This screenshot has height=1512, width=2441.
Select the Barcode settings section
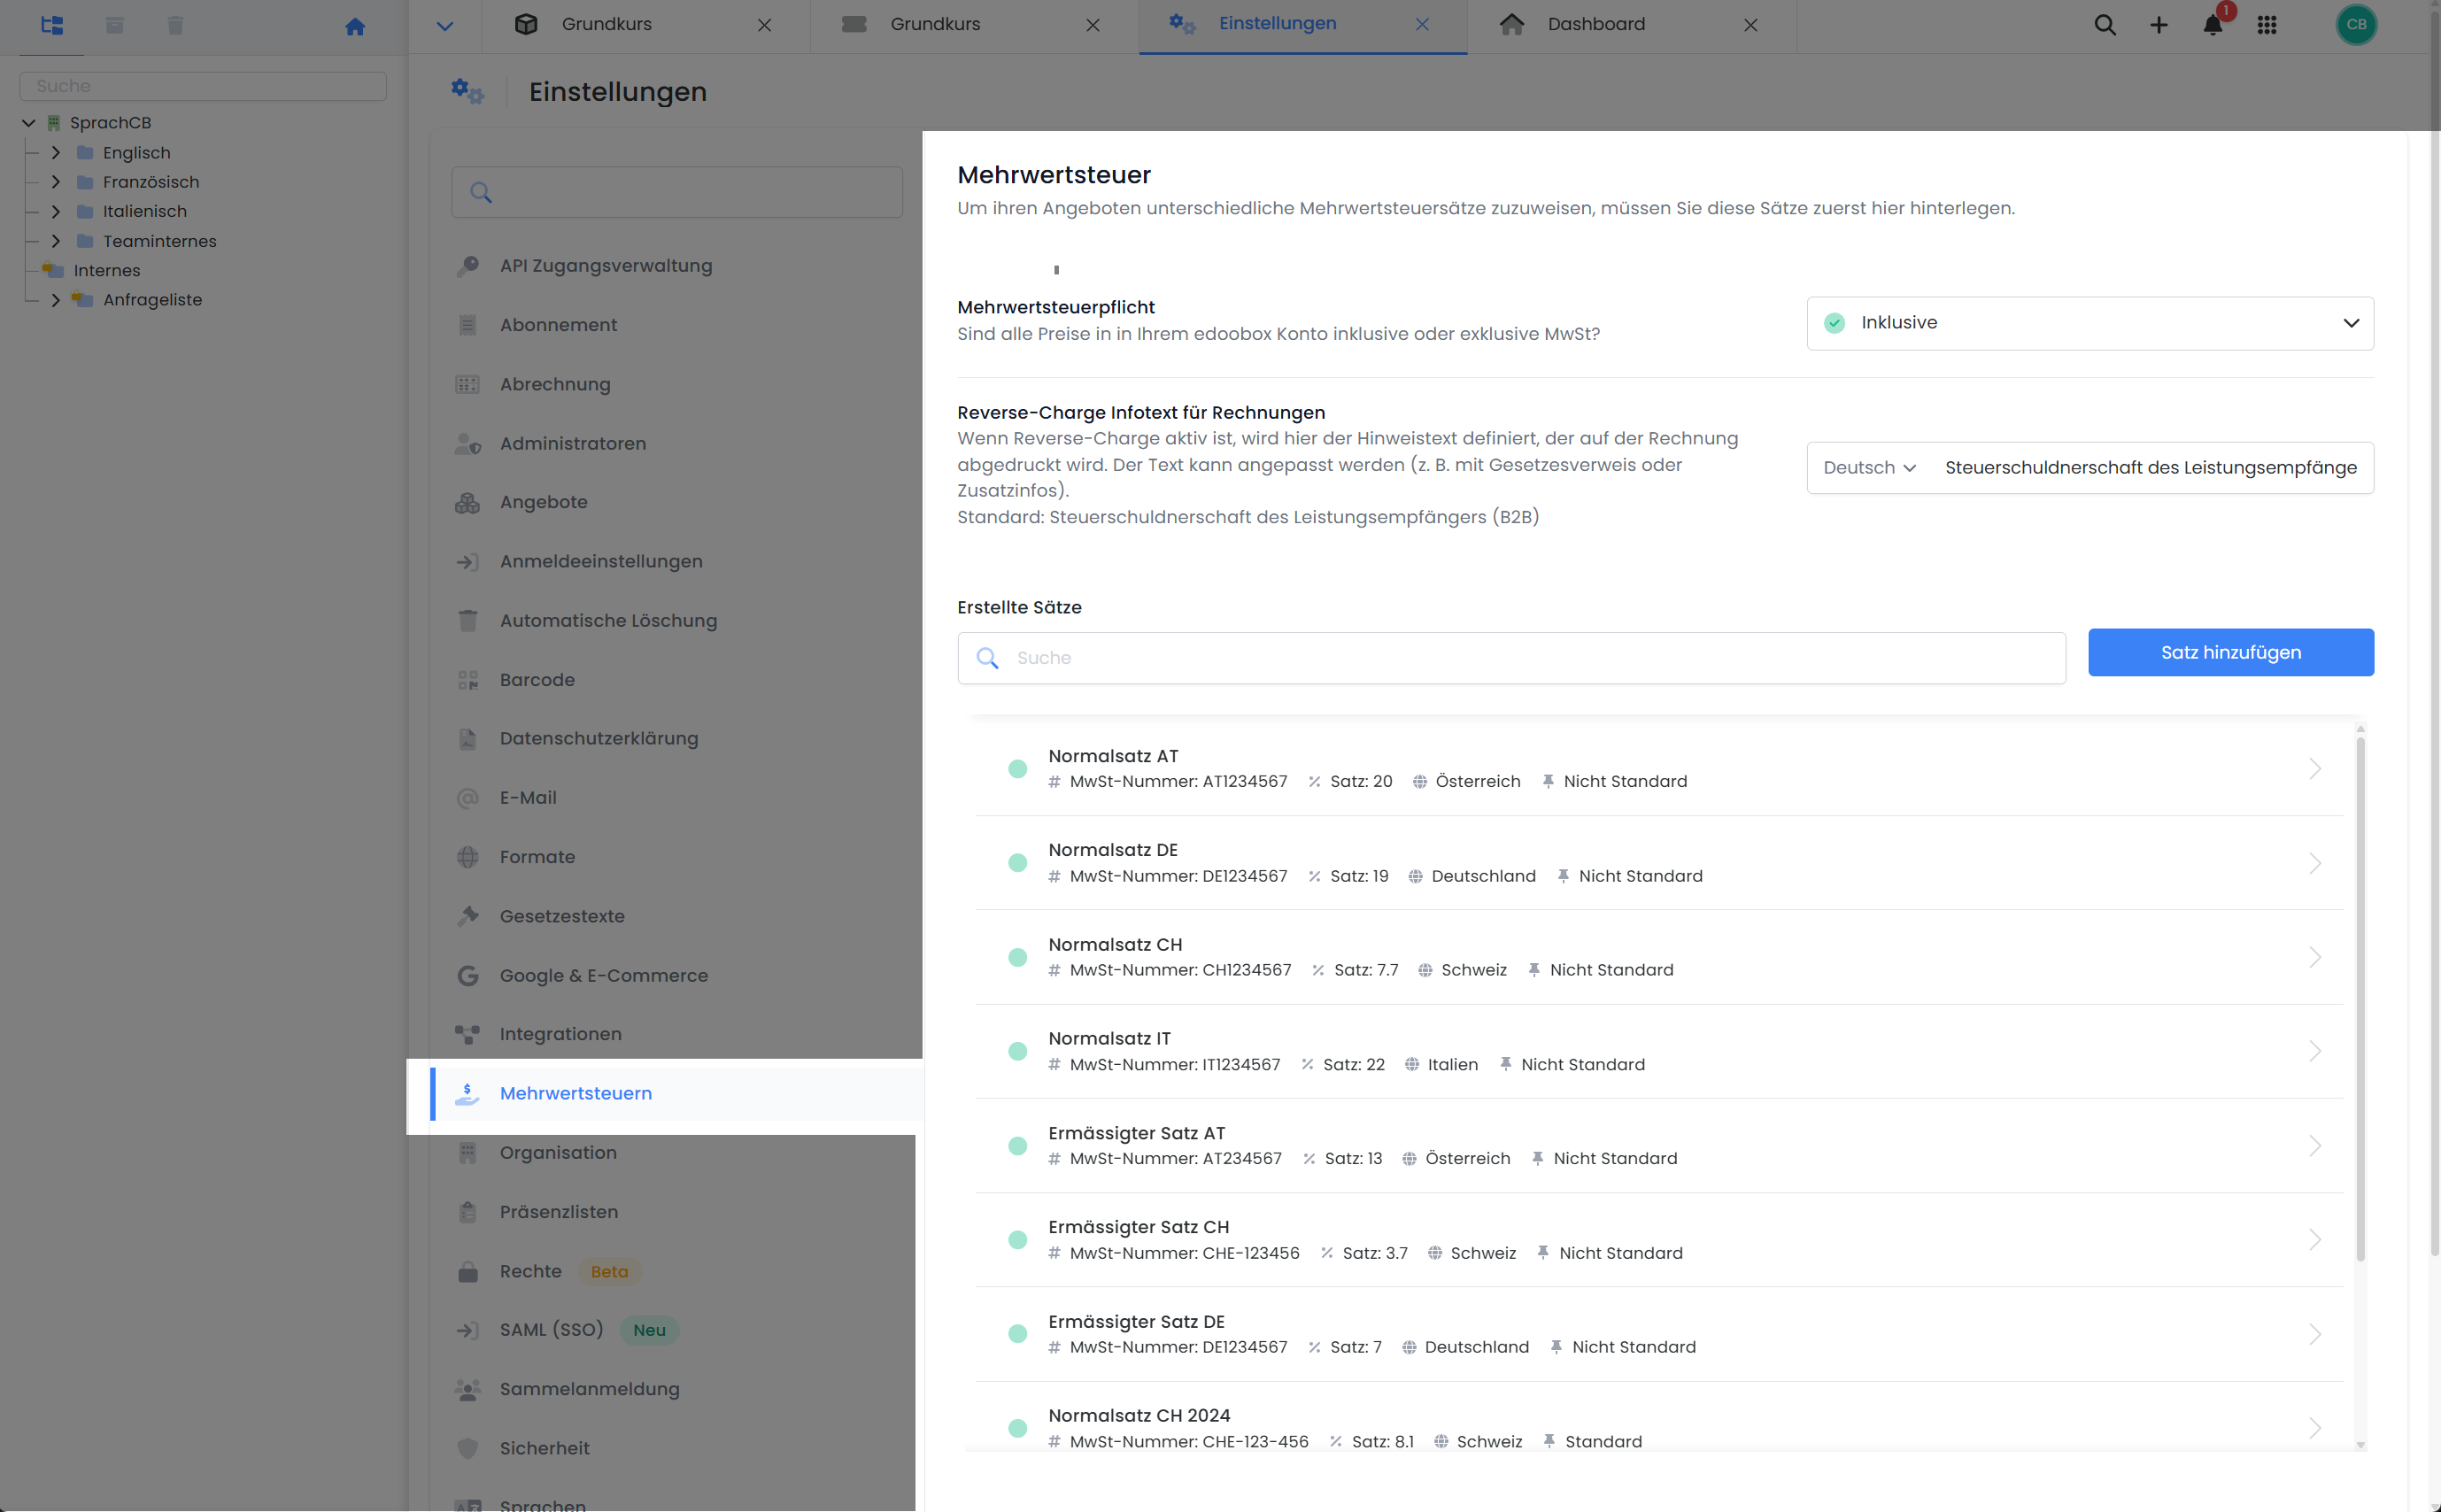538,679
